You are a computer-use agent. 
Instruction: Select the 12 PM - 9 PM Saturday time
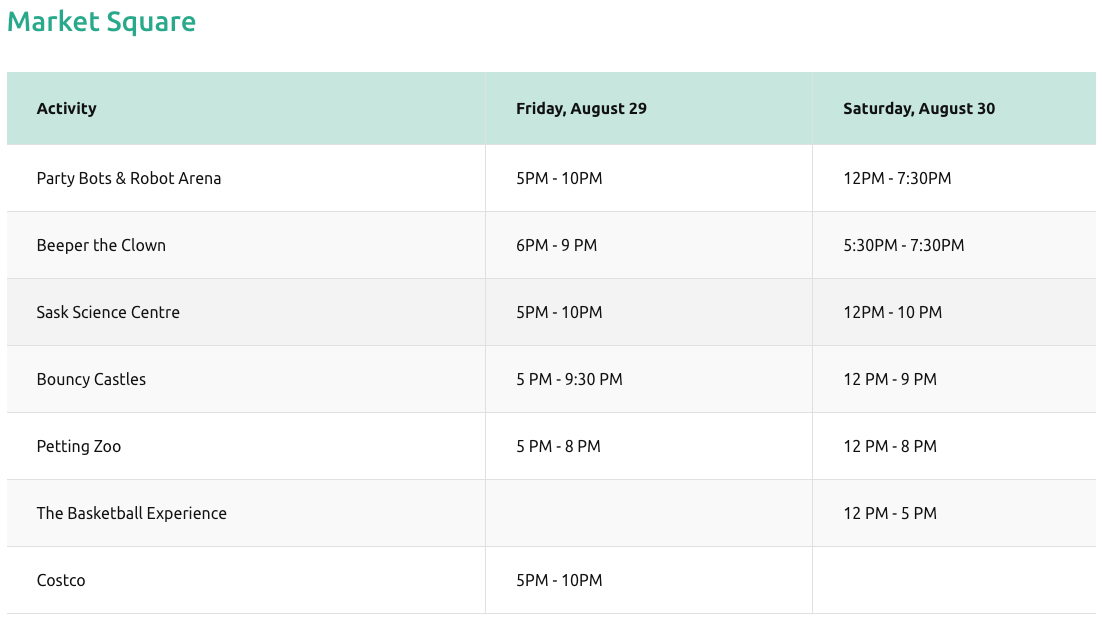point(889,379)
